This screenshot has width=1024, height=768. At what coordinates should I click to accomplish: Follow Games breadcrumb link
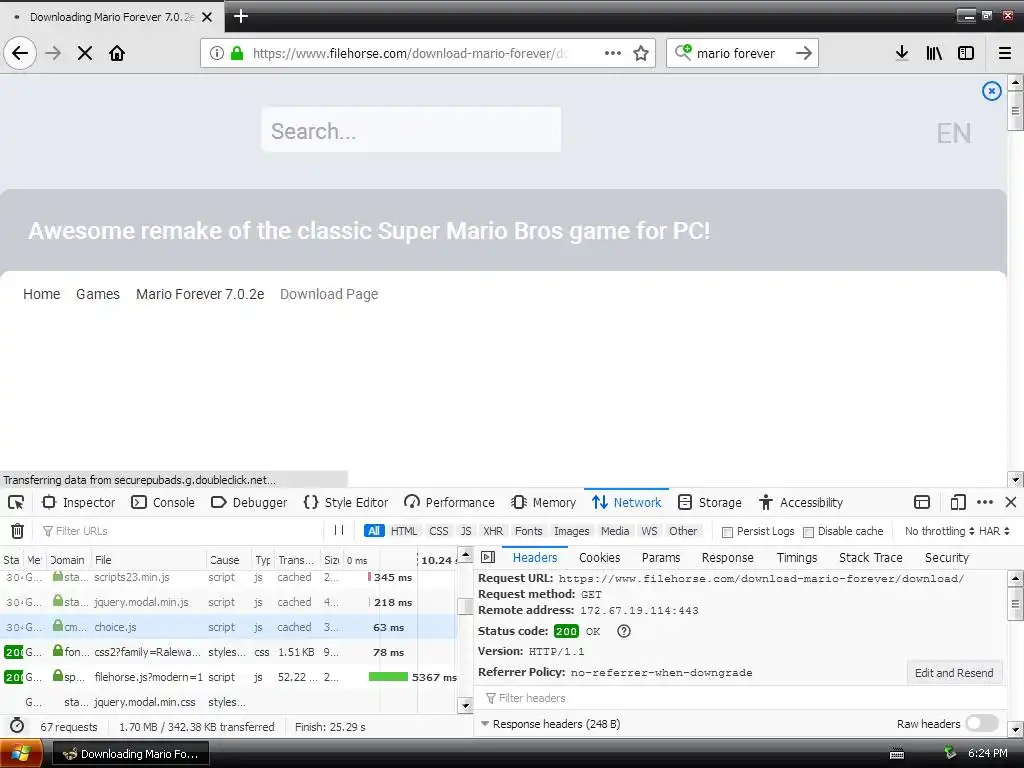tap(98, 294)
